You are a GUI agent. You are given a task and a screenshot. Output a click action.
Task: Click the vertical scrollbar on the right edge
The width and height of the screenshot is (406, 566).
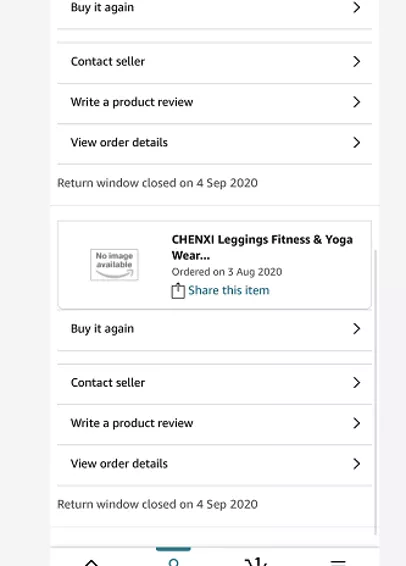pyautogui.click(x=376, y=392)
